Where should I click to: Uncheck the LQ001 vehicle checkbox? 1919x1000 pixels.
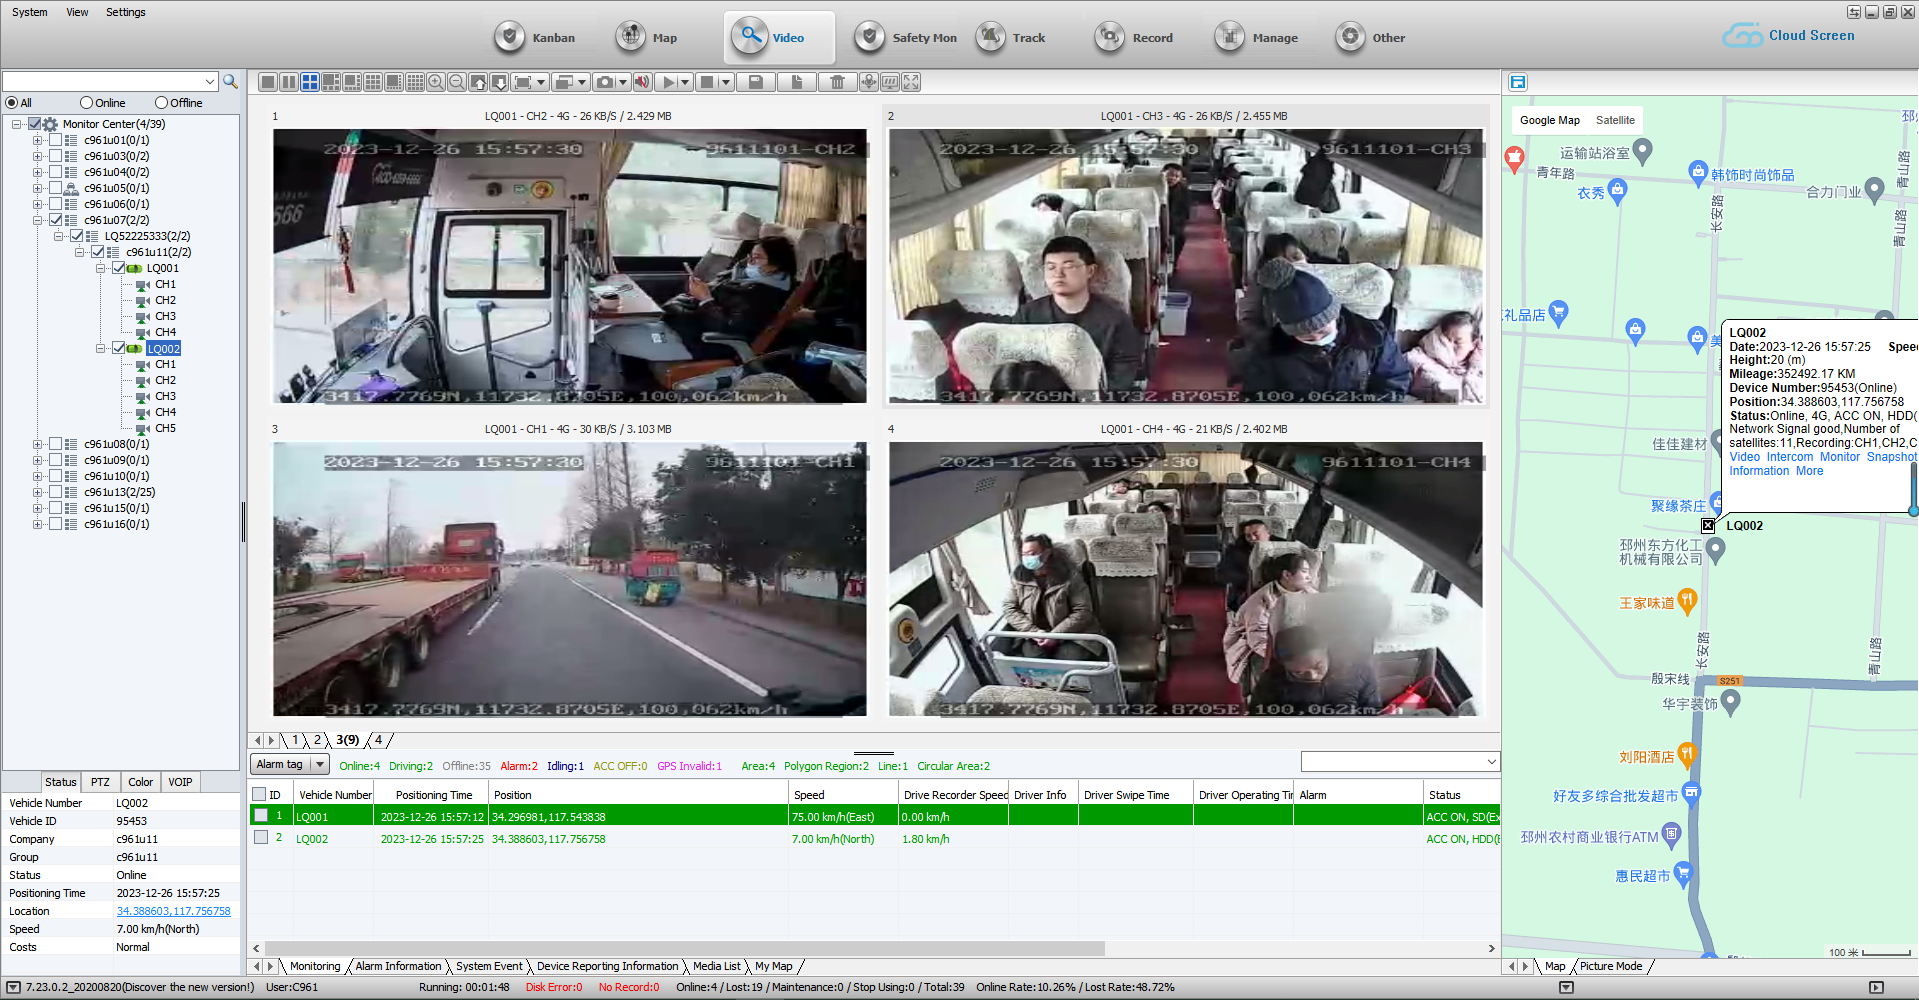point(118,268)
